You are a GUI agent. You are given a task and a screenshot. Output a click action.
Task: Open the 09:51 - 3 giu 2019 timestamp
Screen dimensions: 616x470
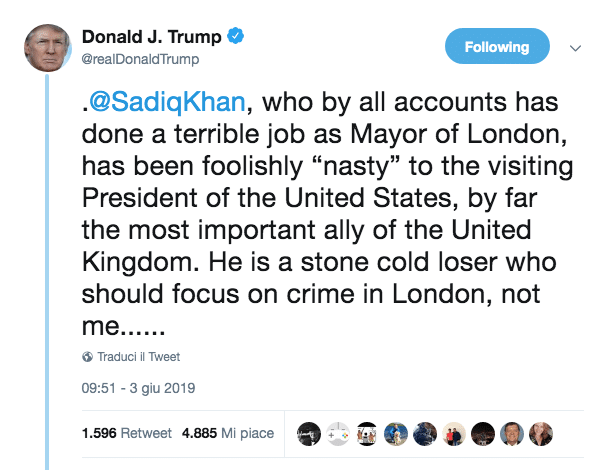[137, 387]
